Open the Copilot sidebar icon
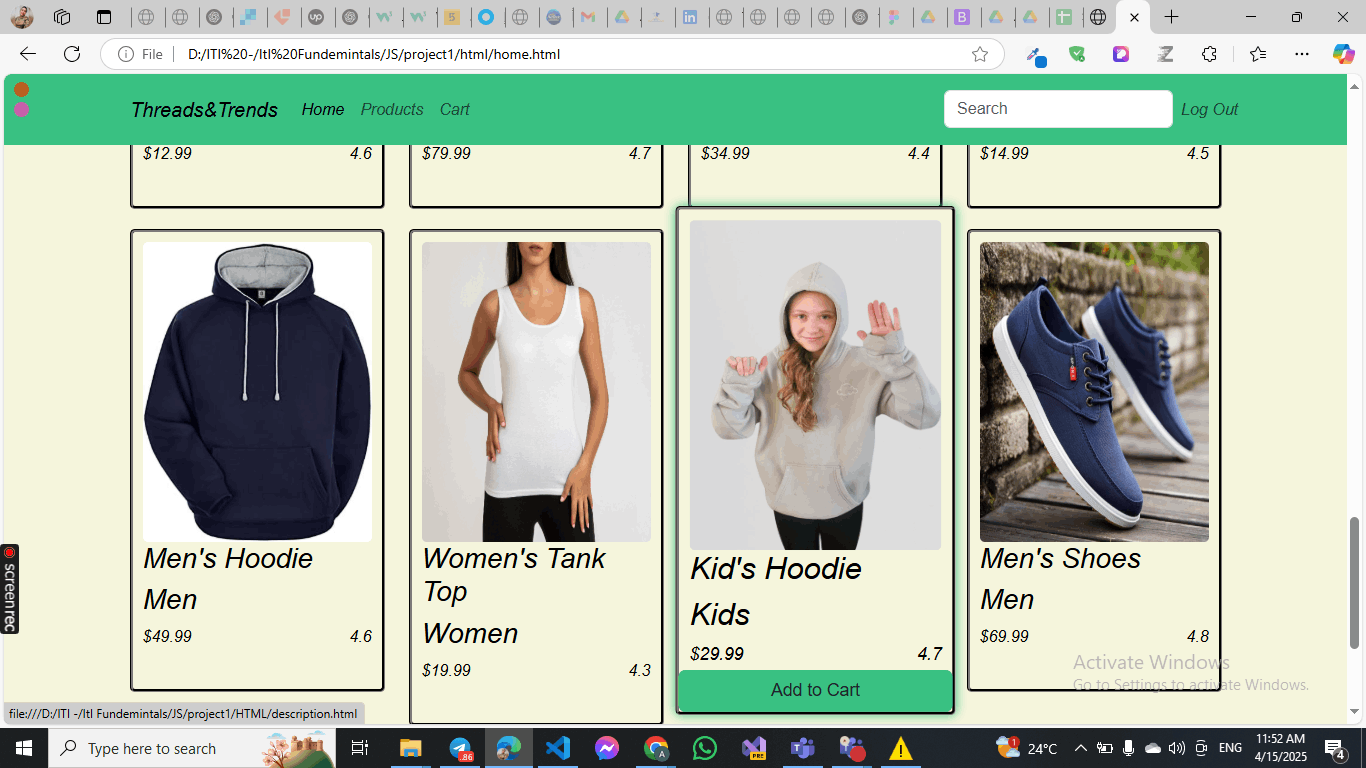This screenshot has width=1366, height=768. click(1343, 54)
